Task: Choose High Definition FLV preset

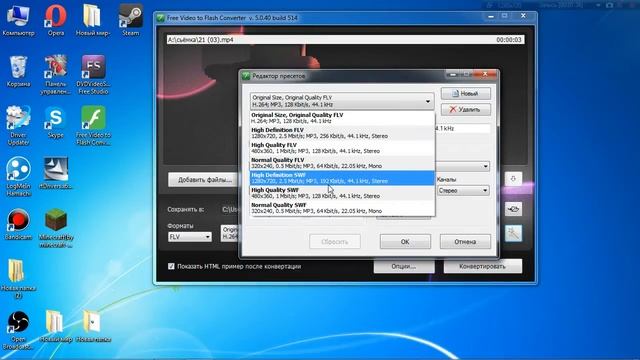Action: 342,133
